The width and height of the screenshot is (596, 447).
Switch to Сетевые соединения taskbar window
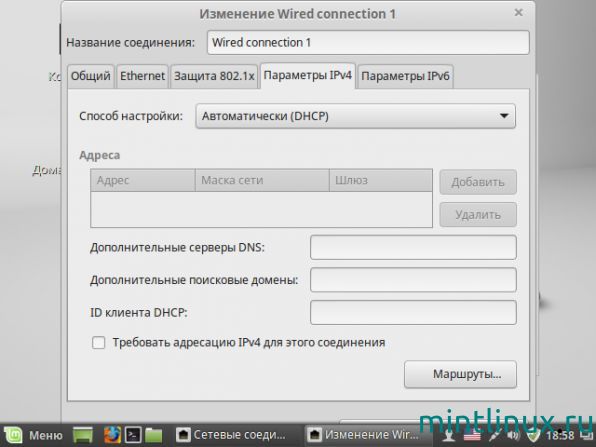[x=231, y=435]
